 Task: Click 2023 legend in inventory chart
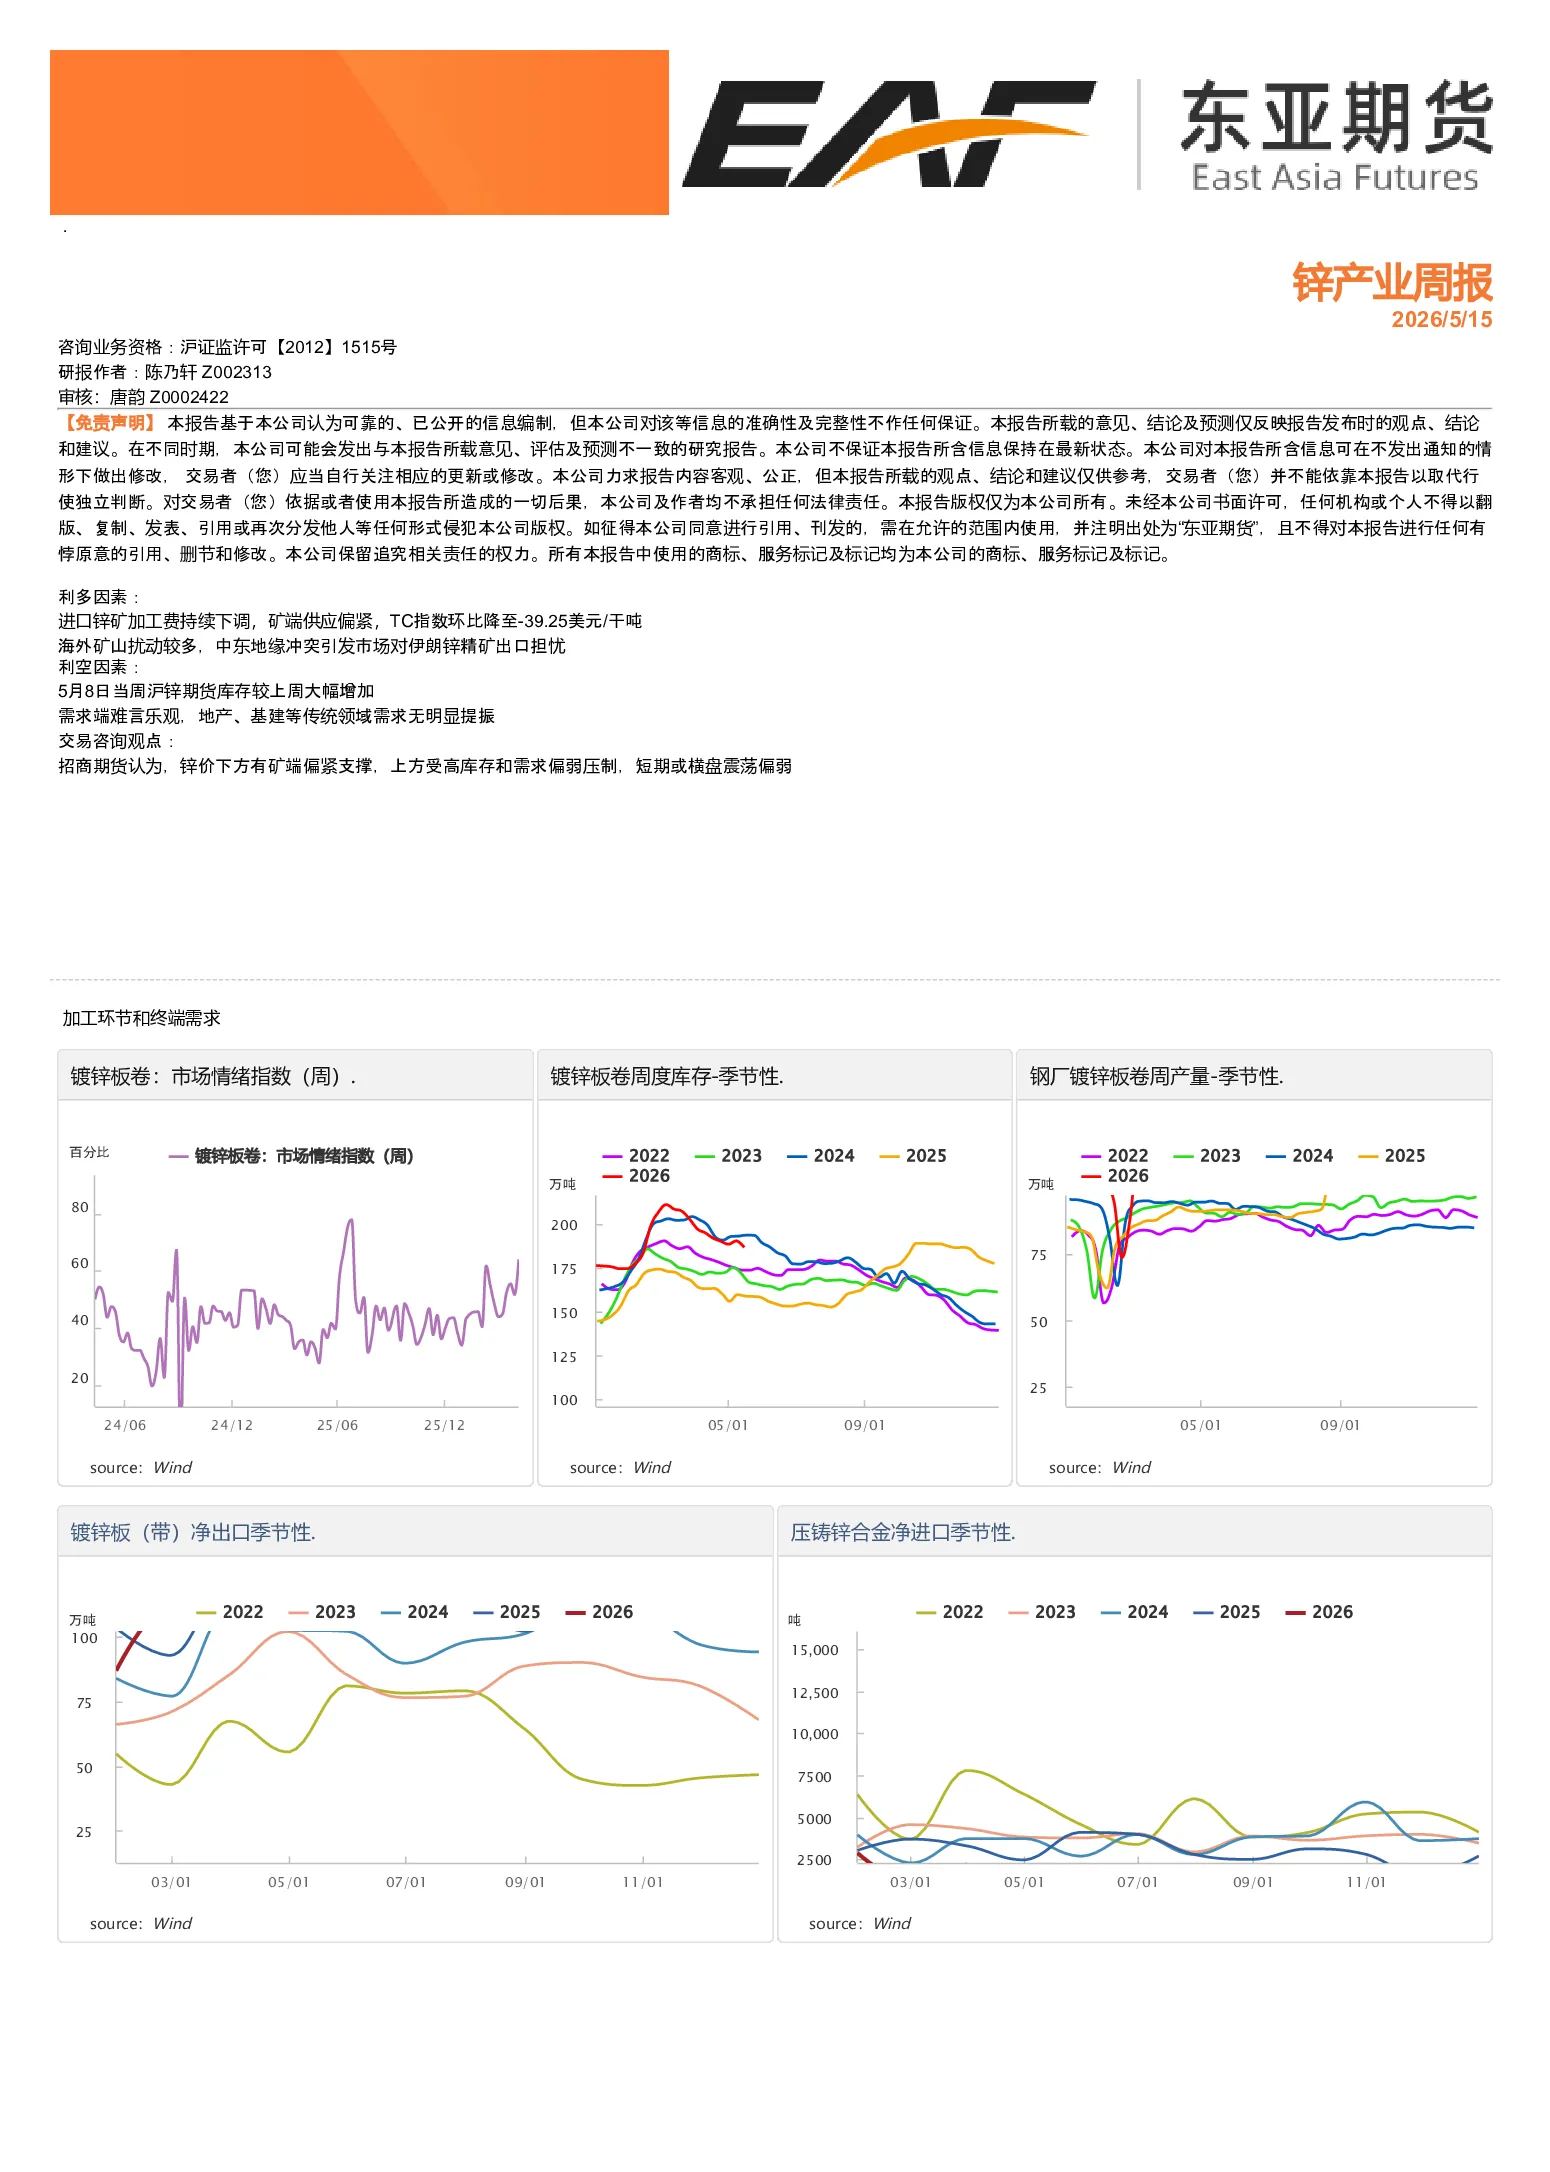click(728, 1156)
